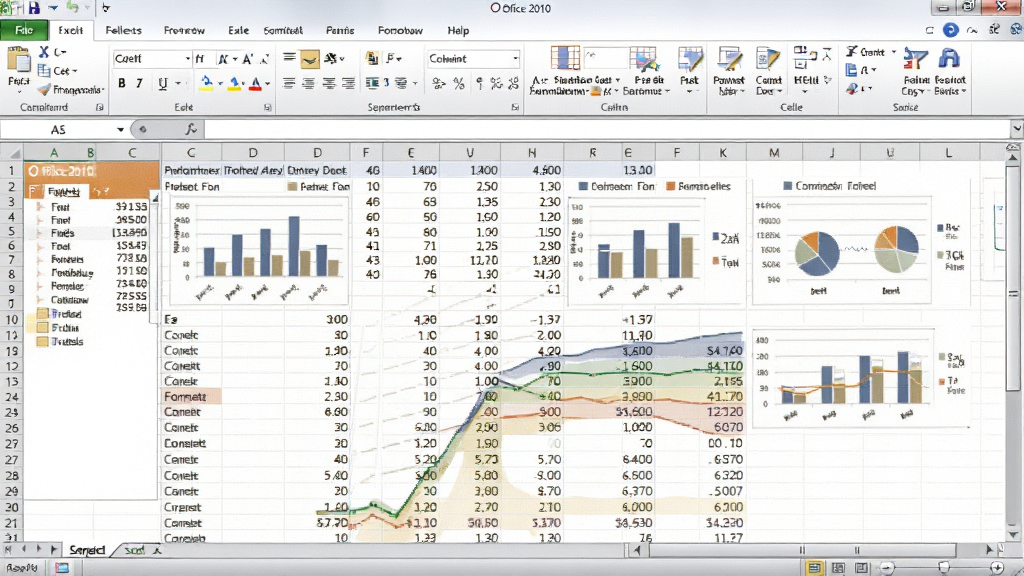Screen dimensions: 1024x576
Task: Open the Name Box dropdown next to AS
Action: pos(120,129)
